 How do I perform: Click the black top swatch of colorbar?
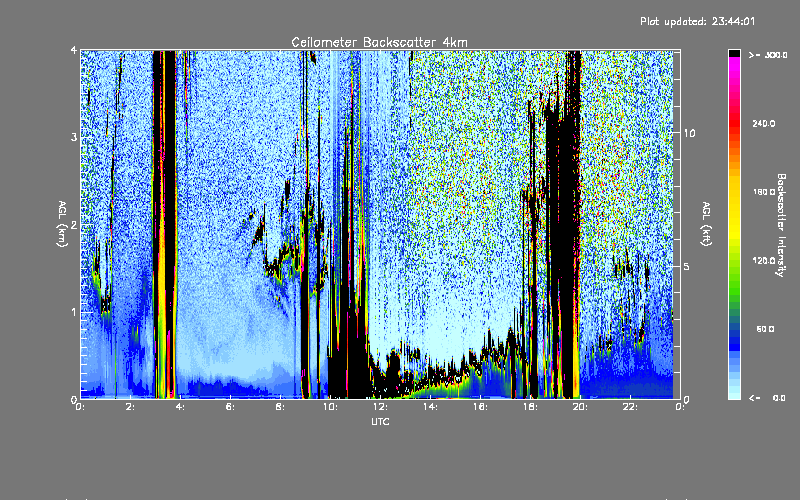[x=734, y=53]
